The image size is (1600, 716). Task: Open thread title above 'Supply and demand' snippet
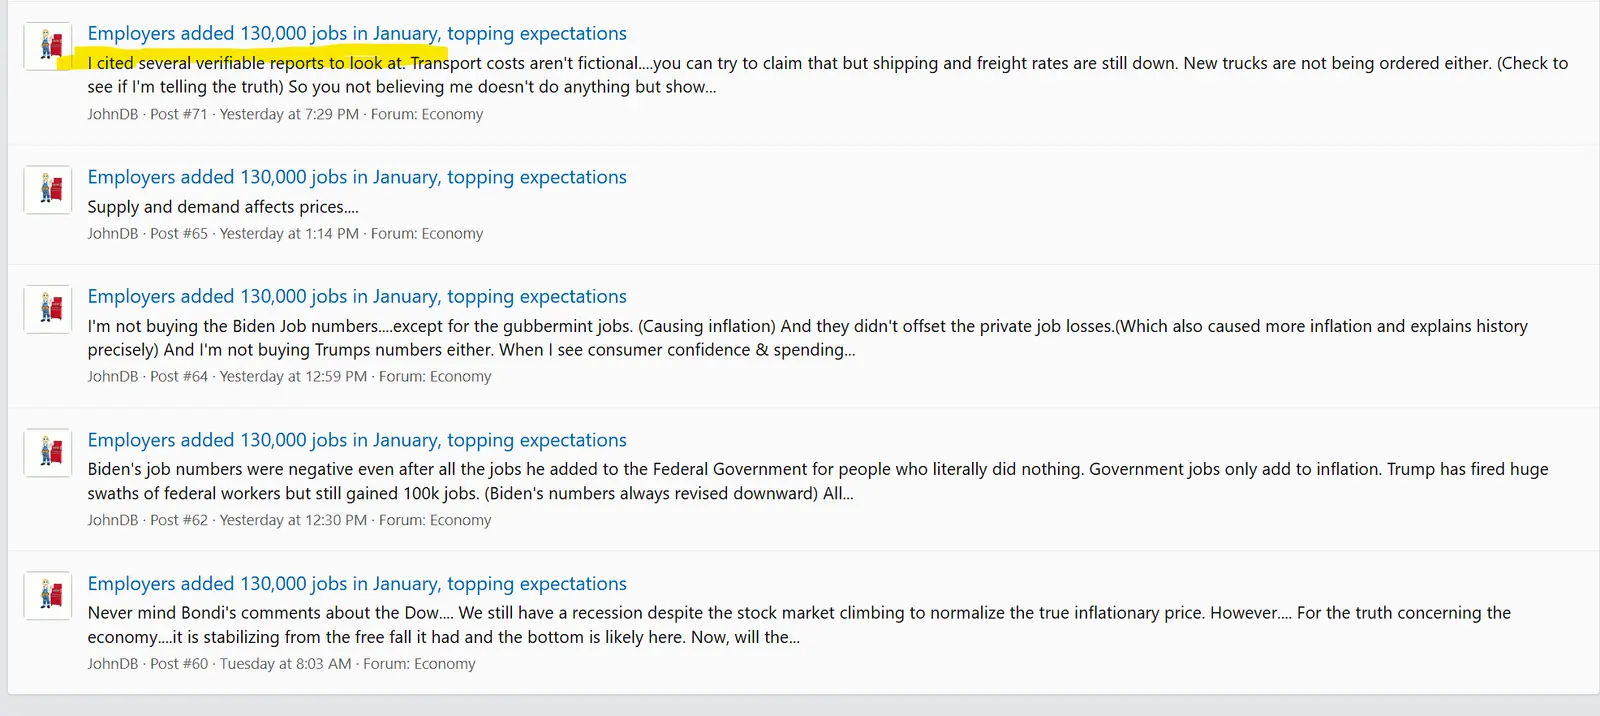(357, 177)
